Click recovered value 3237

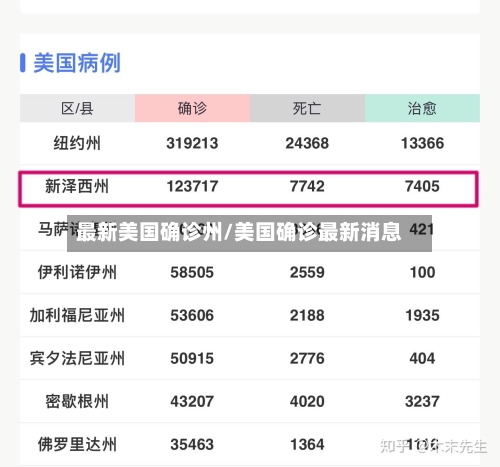422,401
